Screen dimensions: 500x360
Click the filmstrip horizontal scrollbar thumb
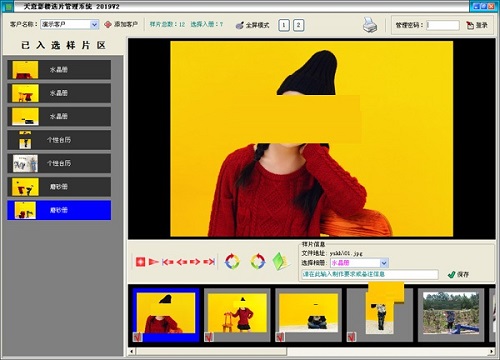211,352
